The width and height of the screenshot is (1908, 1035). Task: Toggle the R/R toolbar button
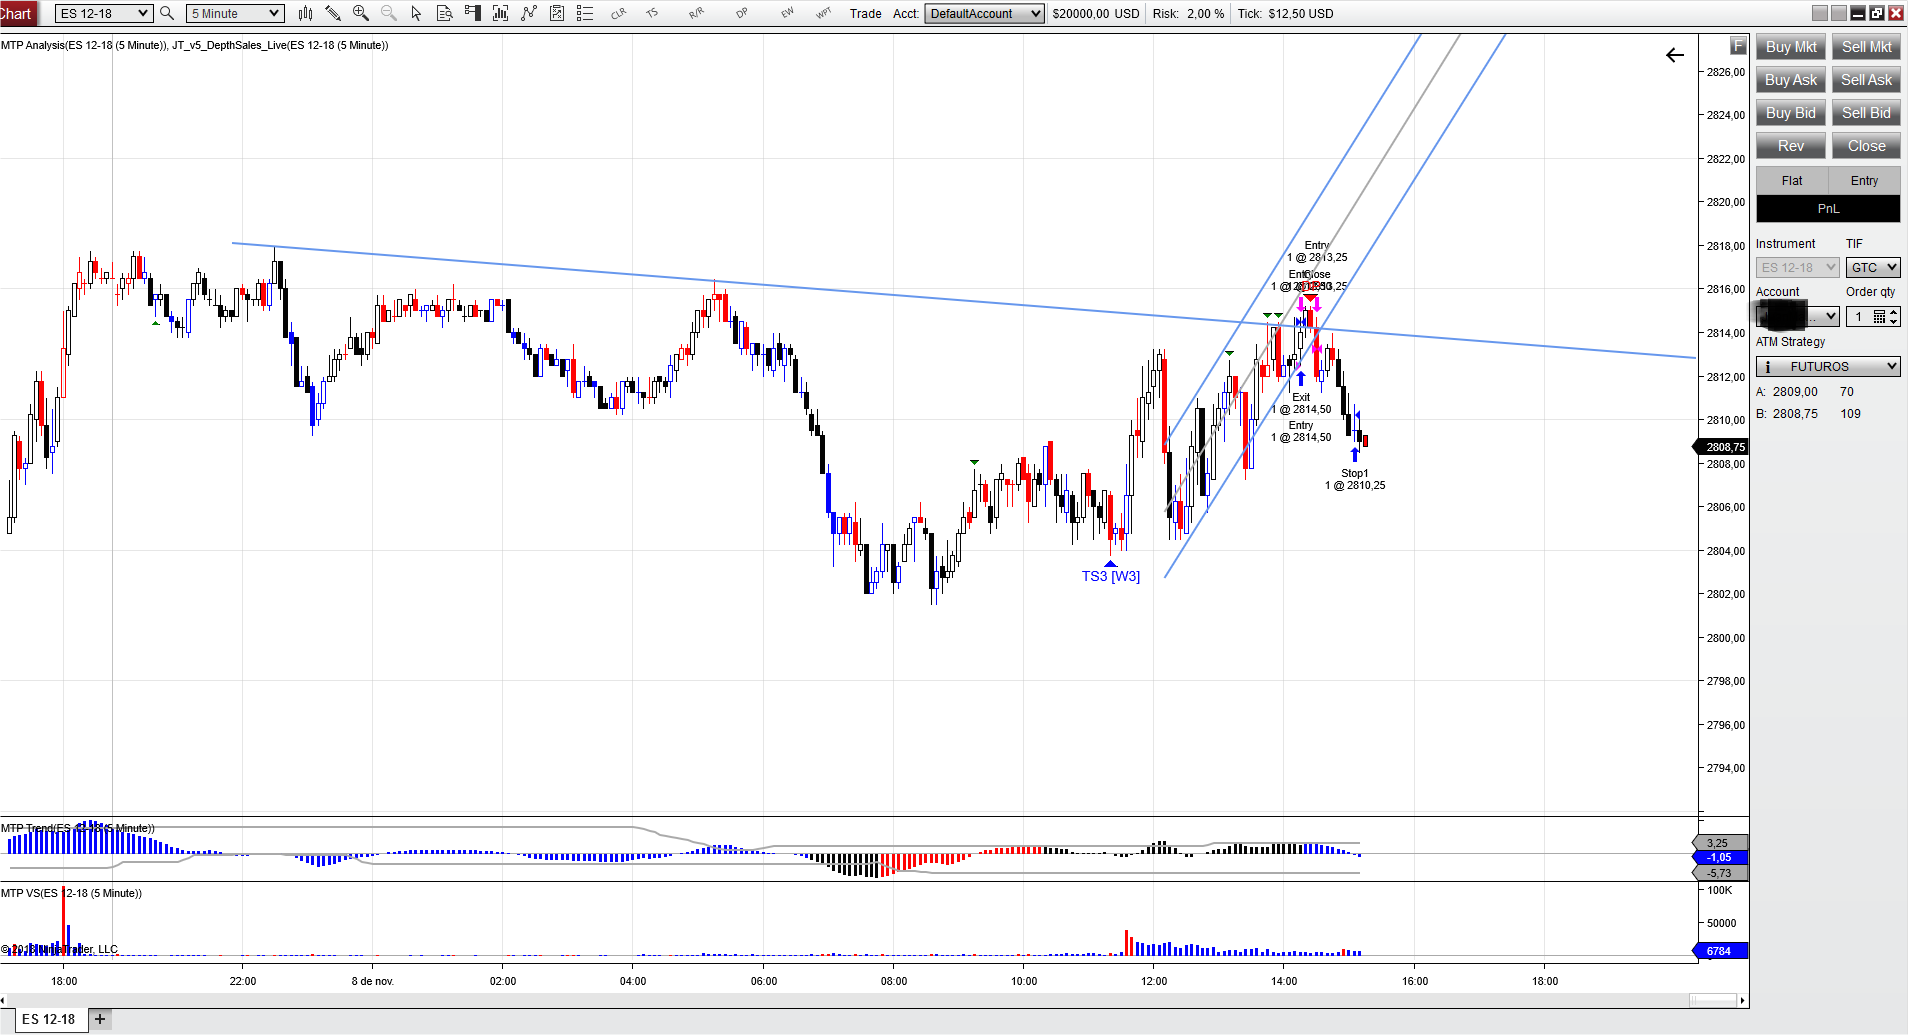pyautogui.click(x=696, y=13)
